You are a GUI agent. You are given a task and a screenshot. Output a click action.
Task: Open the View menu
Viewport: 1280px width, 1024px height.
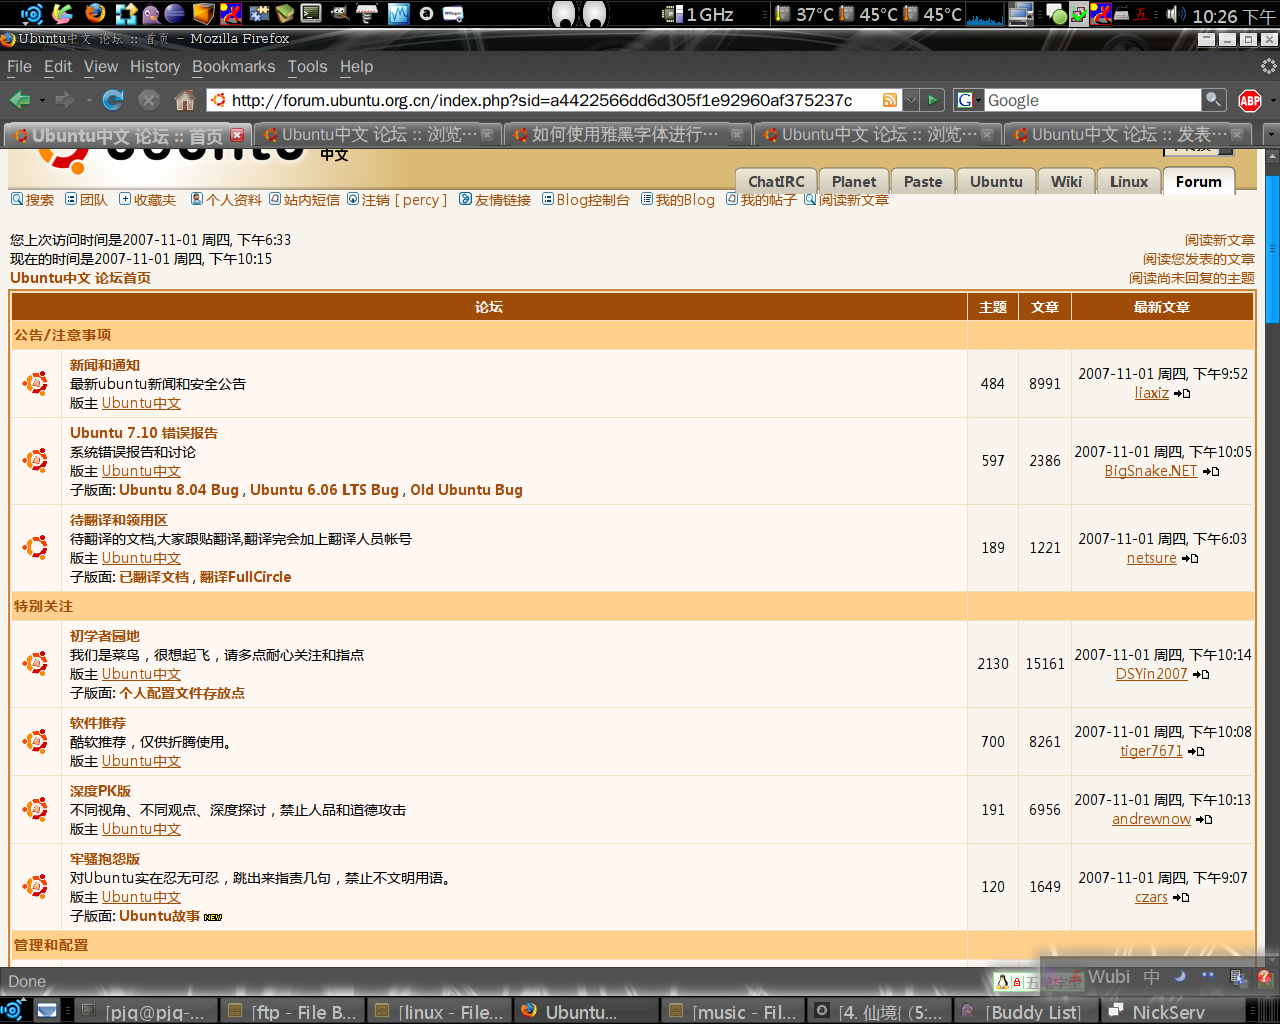101,66
